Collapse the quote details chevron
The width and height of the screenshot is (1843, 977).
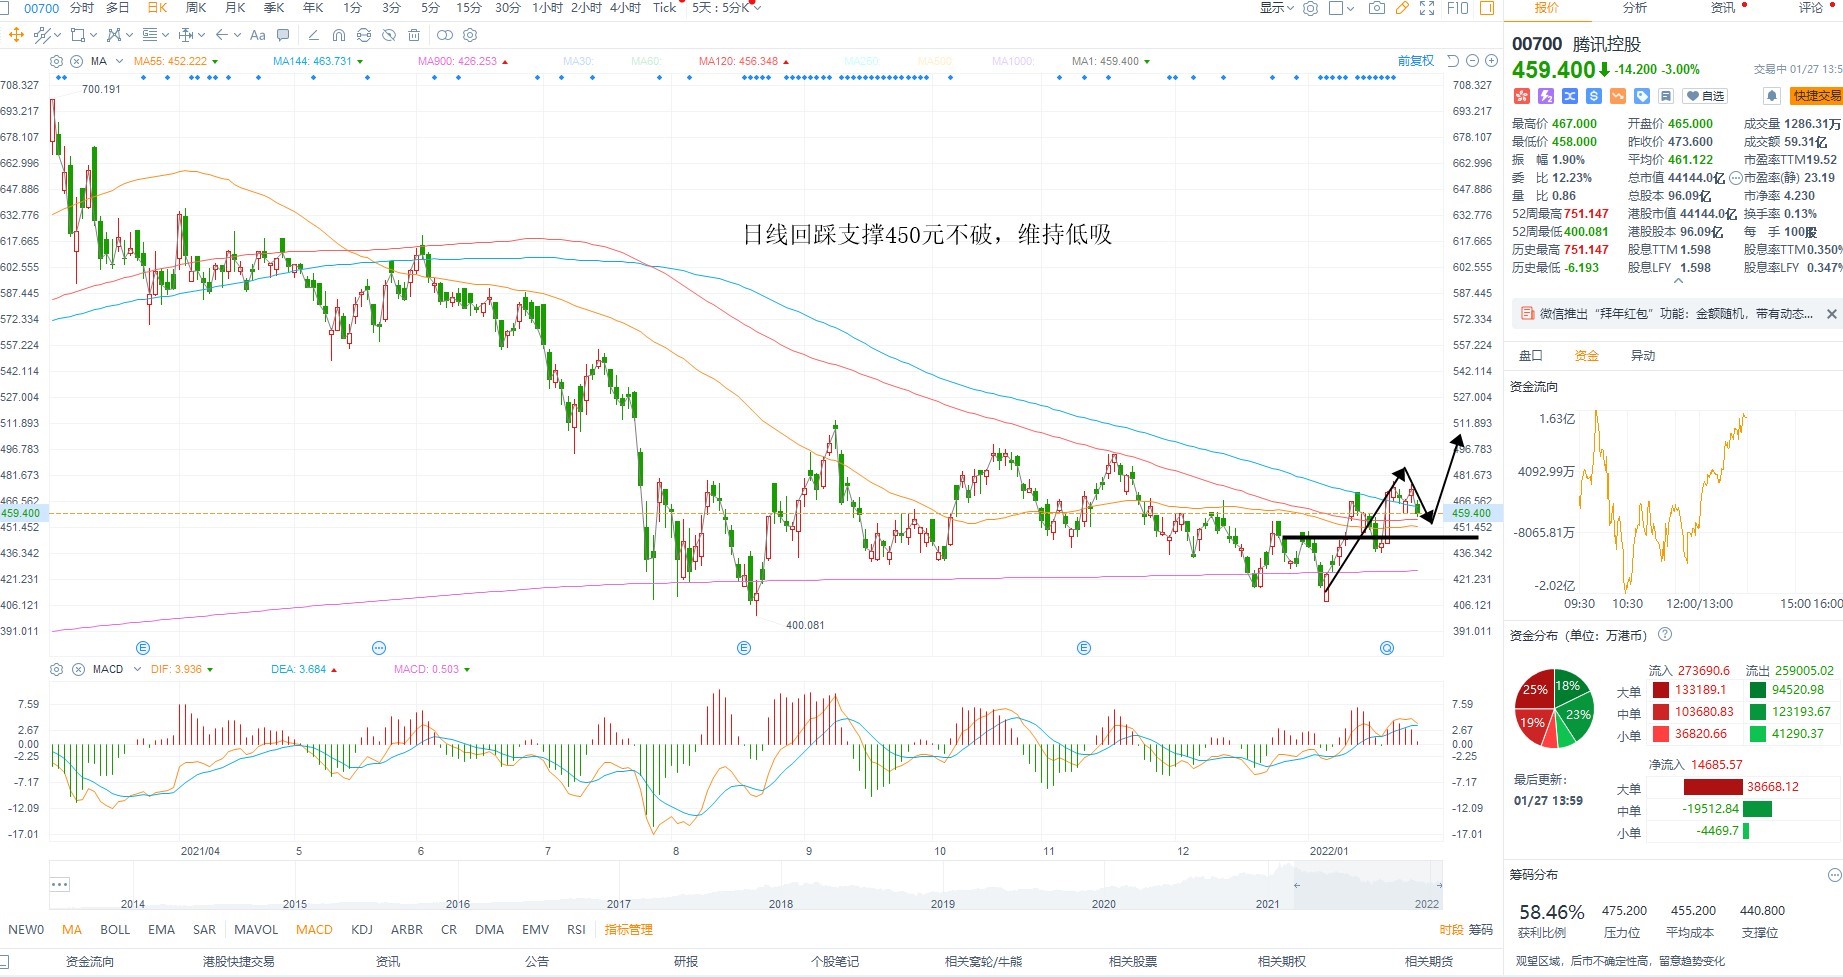pyautogui.click(x=1677, y=282)
